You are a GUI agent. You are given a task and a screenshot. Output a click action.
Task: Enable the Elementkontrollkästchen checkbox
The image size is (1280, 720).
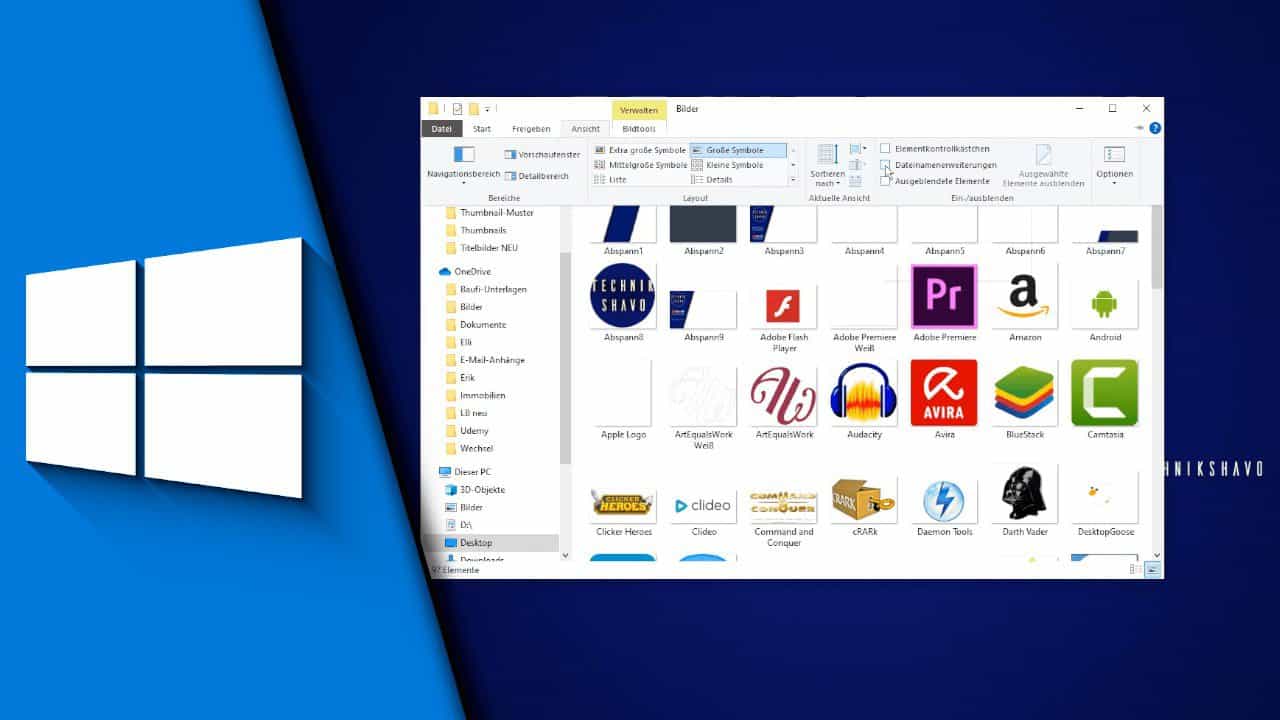885,148
